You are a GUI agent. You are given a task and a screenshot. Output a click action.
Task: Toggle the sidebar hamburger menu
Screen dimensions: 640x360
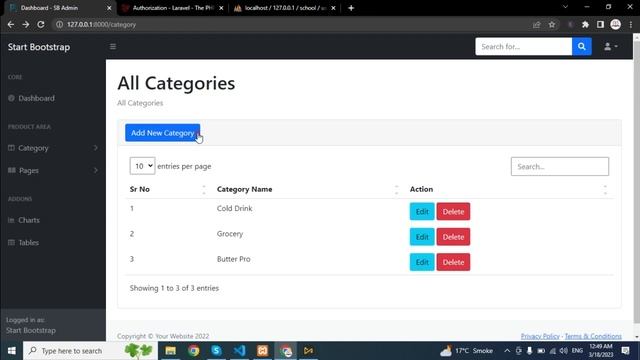[113, 47]
